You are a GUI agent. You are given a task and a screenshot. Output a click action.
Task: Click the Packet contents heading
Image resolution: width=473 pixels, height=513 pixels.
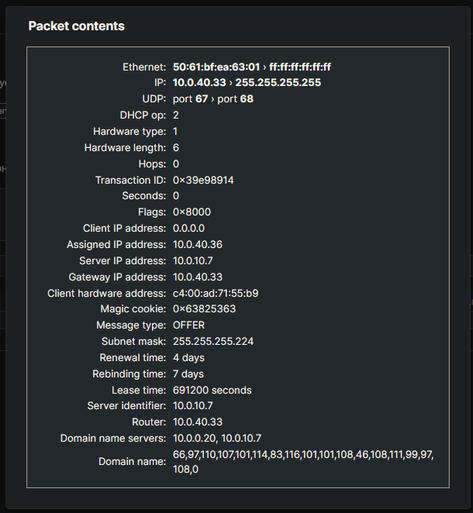[76, 26]
